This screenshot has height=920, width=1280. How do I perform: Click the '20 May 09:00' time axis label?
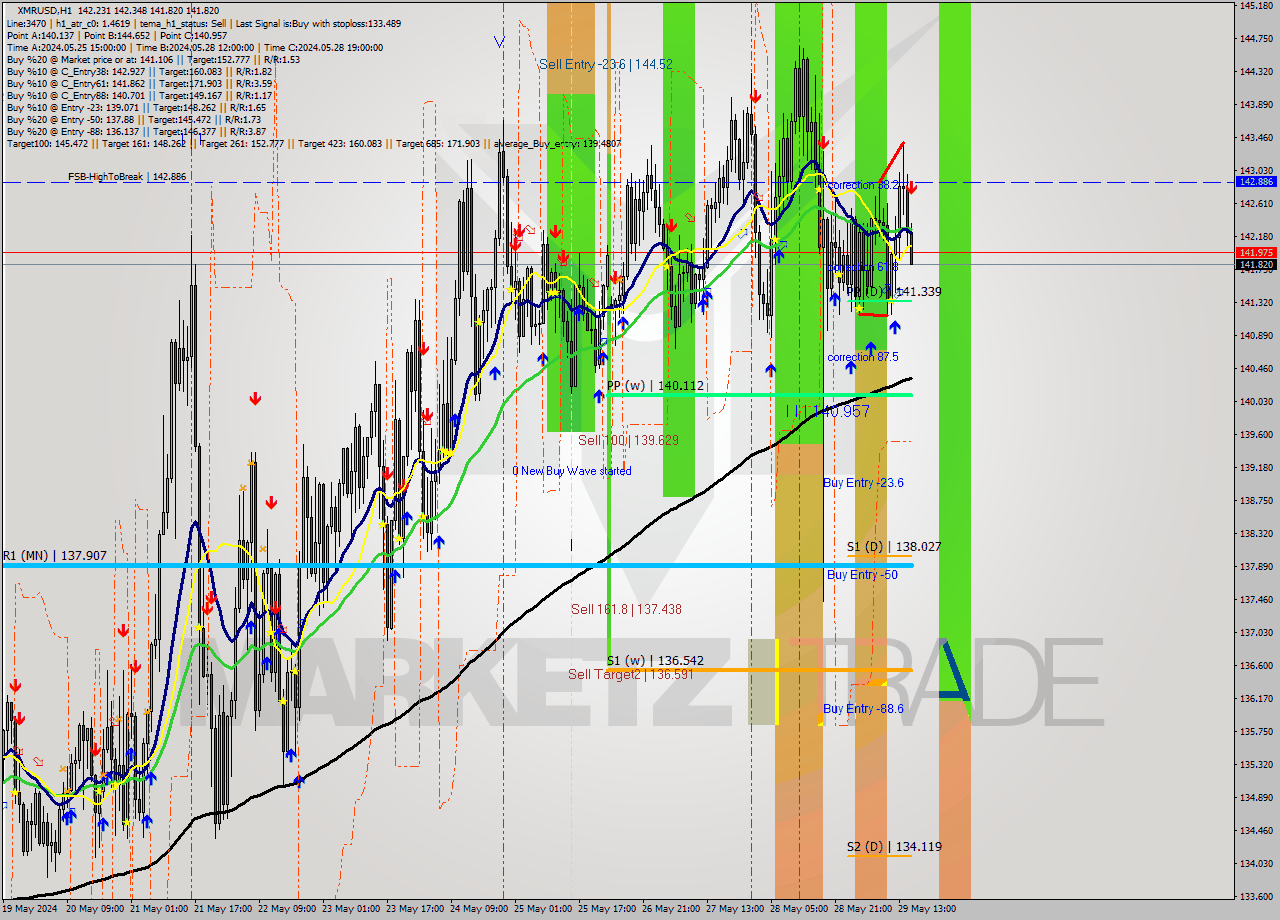[x=95, y=909]
